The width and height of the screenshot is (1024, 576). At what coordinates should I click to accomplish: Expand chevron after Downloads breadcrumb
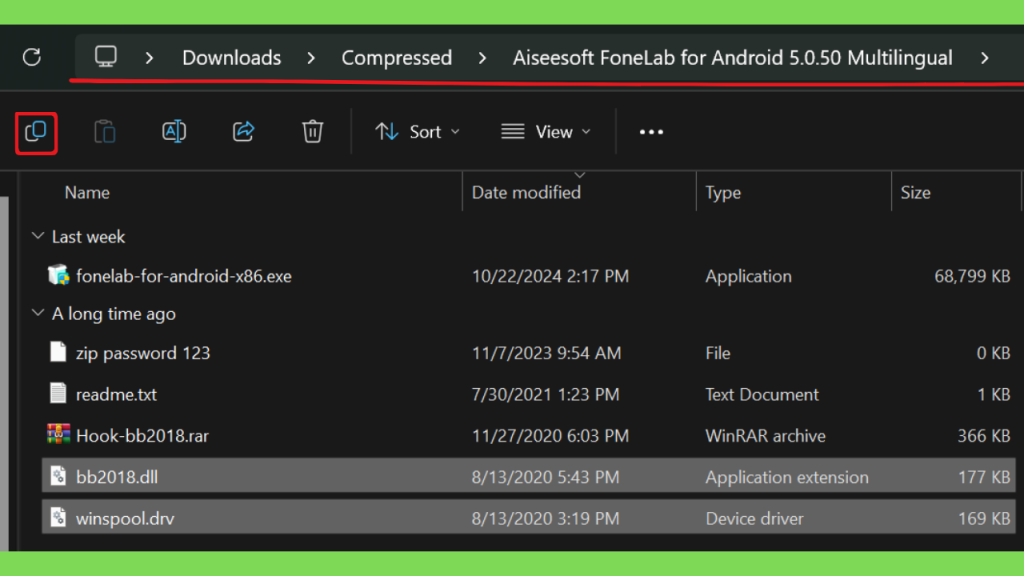click(x=311, y=58)
